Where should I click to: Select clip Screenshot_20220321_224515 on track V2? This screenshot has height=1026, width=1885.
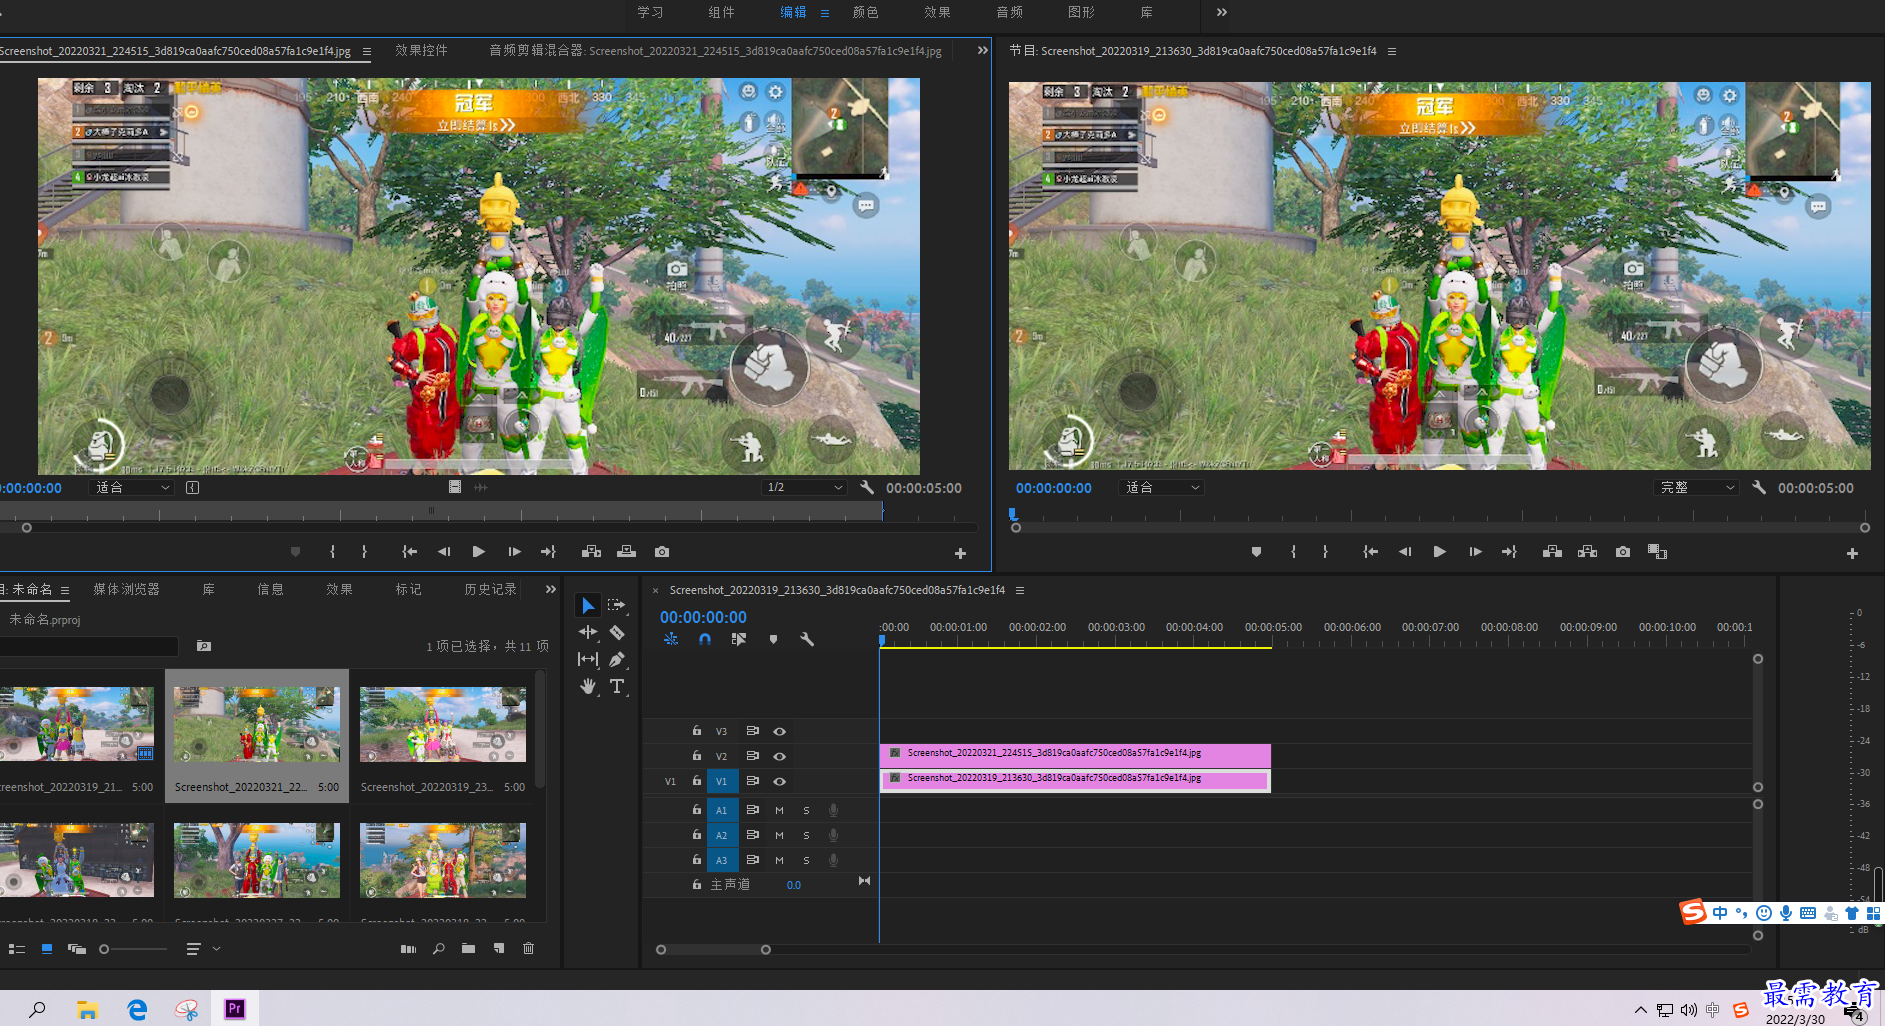1075,754
